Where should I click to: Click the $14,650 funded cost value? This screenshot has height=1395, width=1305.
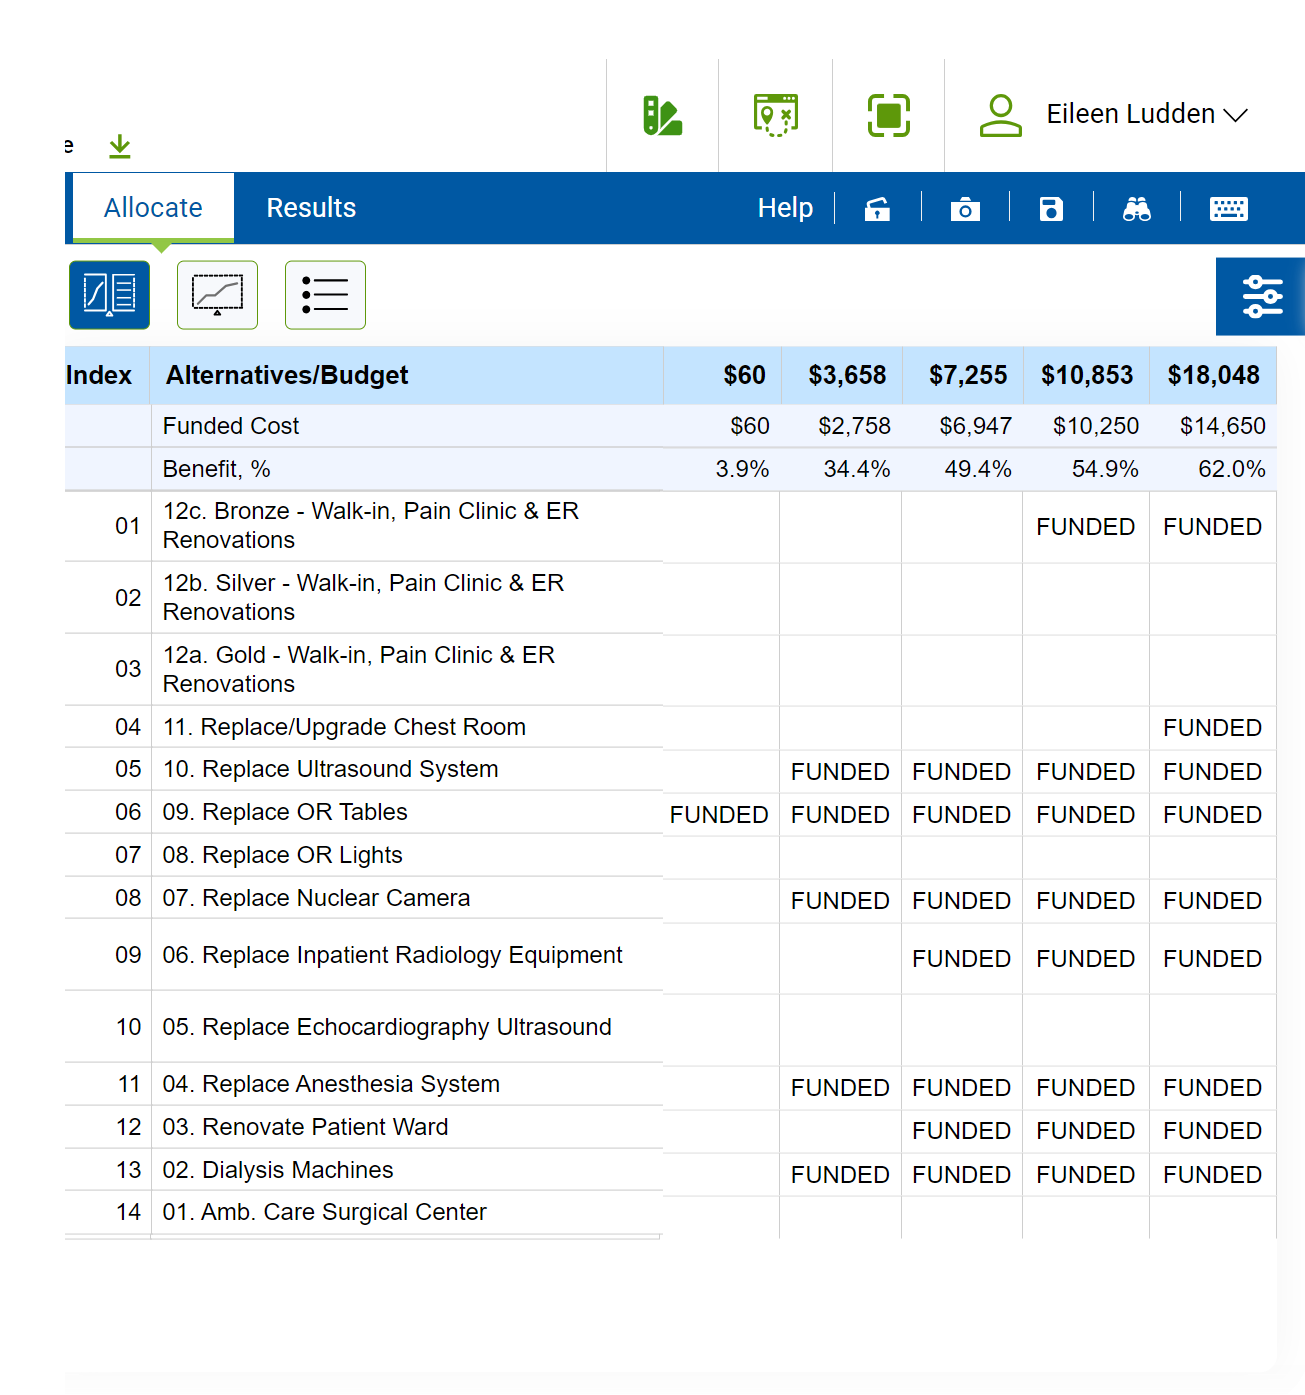tap(1223, 426)
